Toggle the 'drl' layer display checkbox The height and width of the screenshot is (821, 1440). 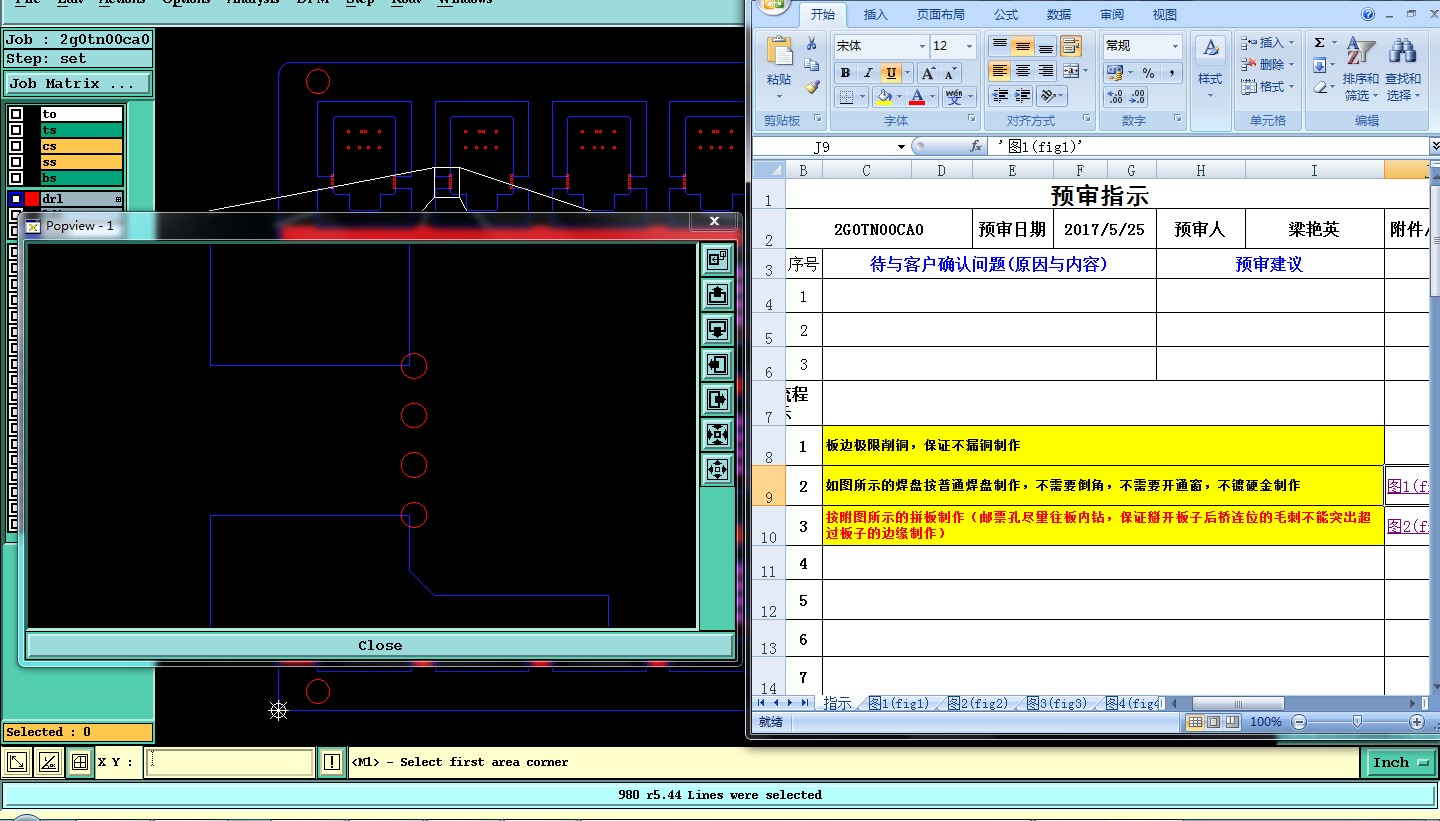16,199
